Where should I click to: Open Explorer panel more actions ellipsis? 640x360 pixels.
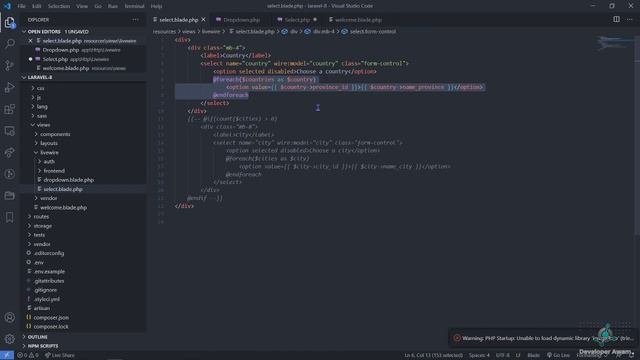pos(135,20)
